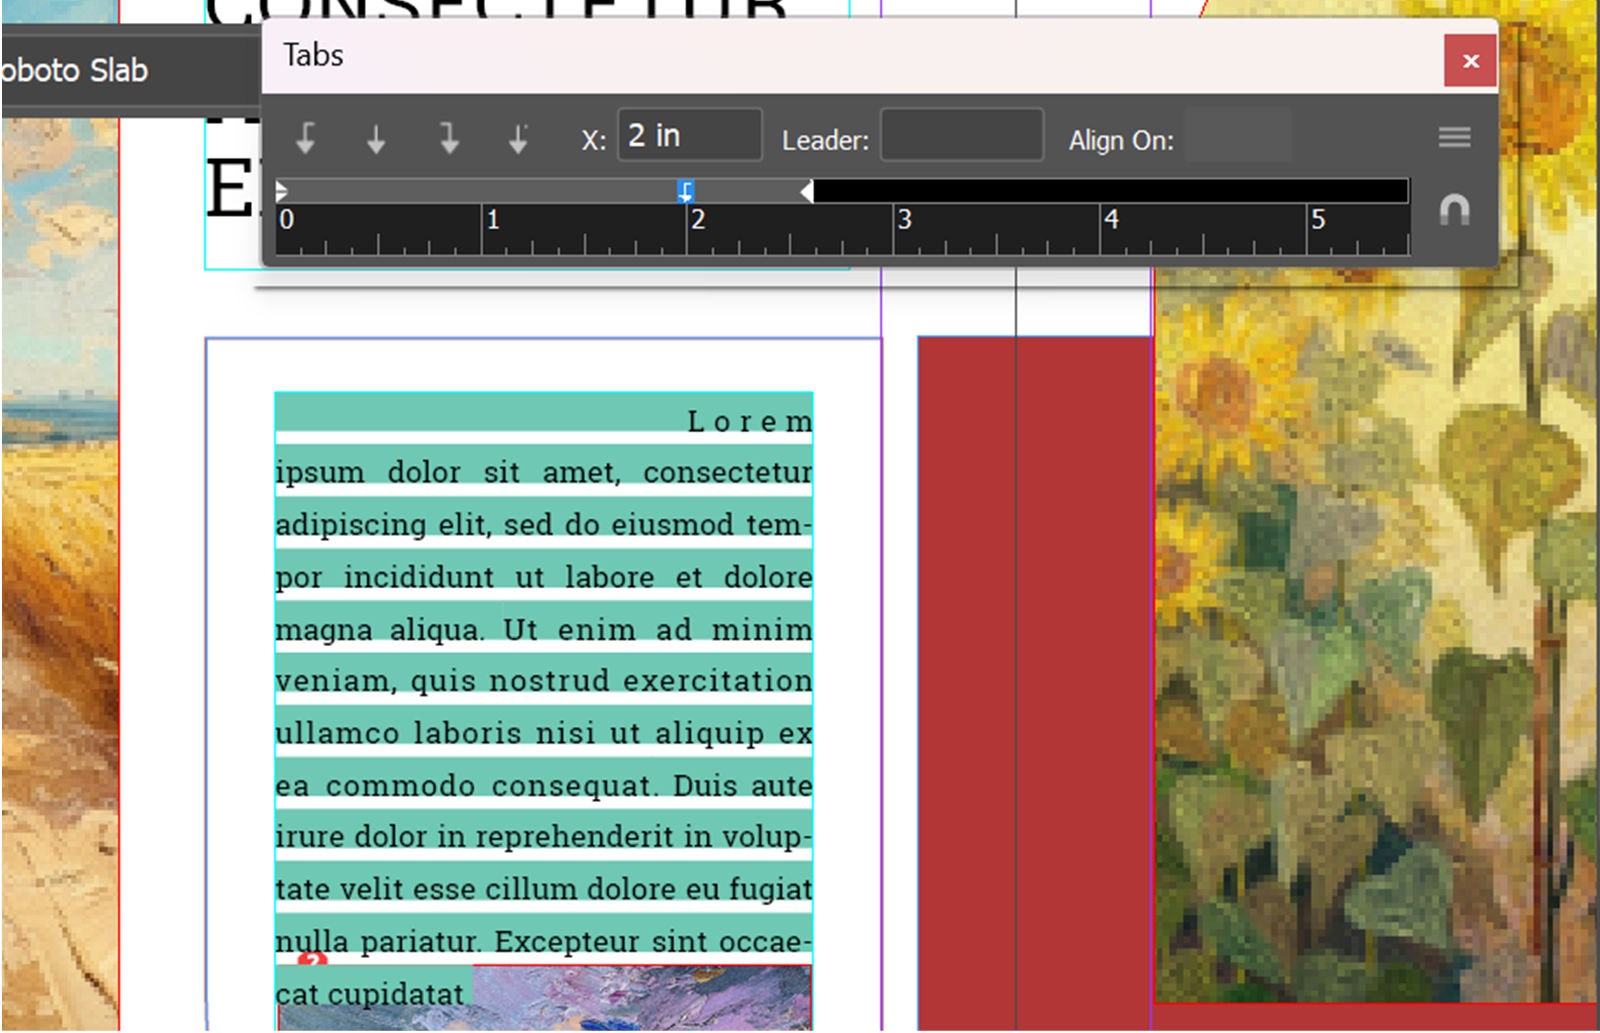Click the text line beginning tate velit esse
This screenshot has height=1033, width=1600.
coord(544,889)
